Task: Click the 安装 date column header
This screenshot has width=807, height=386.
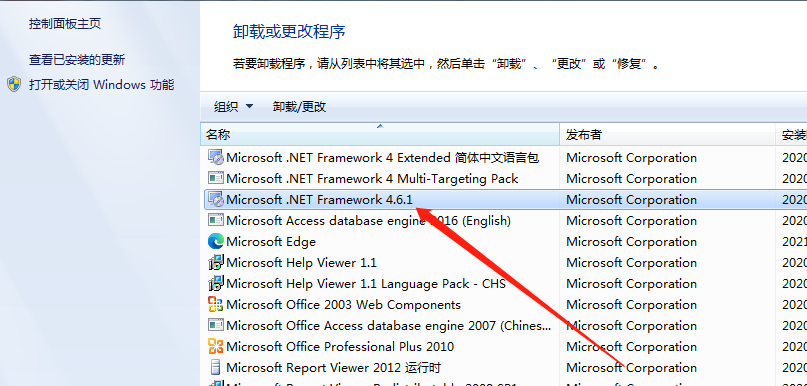Action: [x=792, y=135]
